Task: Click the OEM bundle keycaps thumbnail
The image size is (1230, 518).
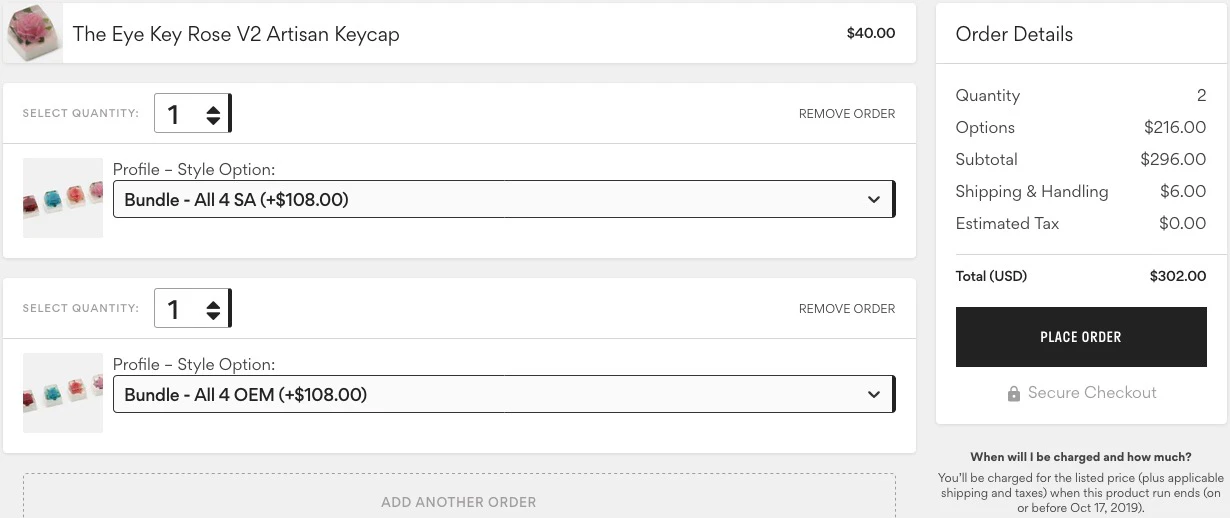Action: (63, 393)
